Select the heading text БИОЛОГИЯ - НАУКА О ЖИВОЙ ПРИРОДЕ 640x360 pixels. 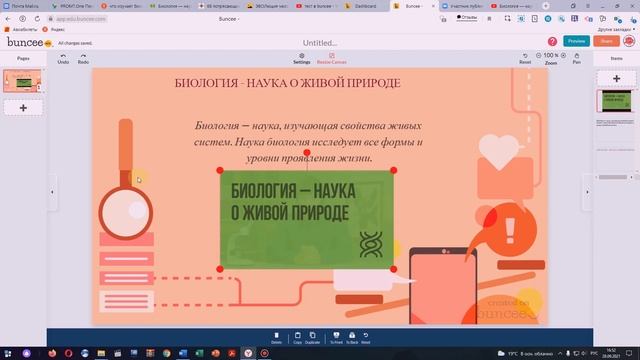pos(287,83)
